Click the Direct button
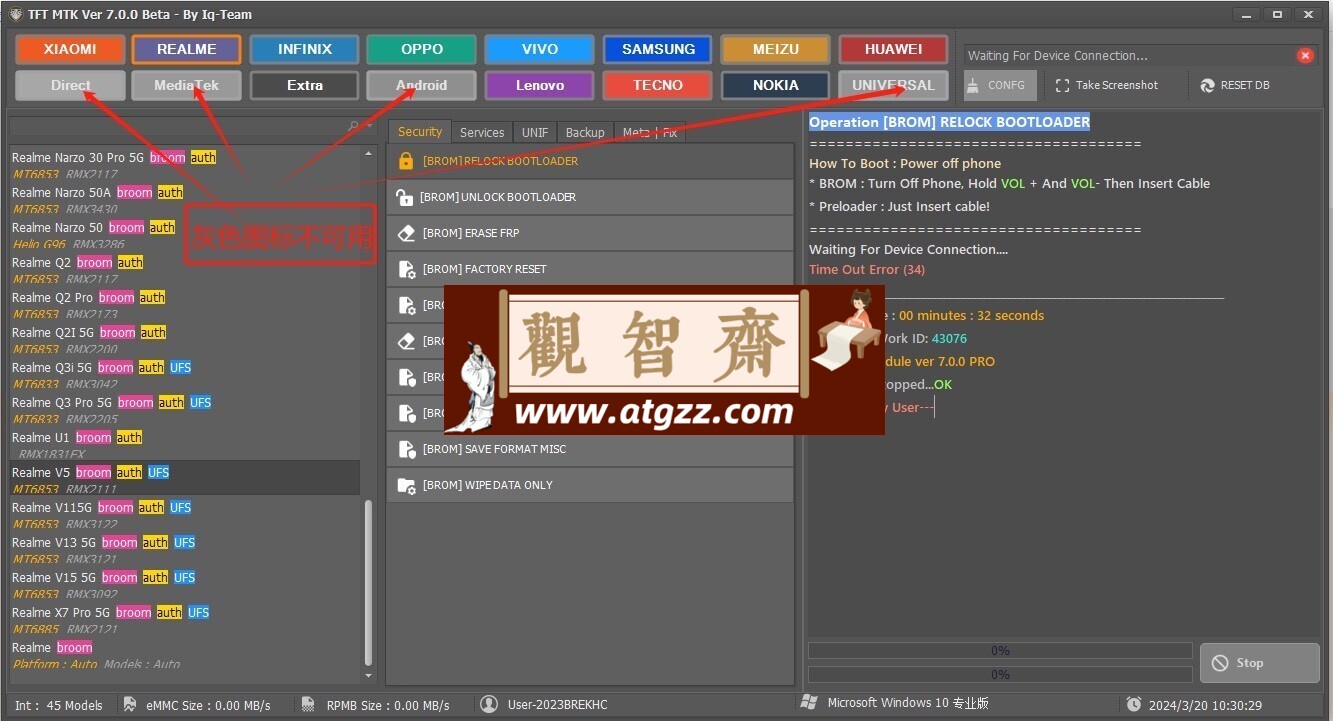This screenshot has width=1333, height=721. pos(70,85)
